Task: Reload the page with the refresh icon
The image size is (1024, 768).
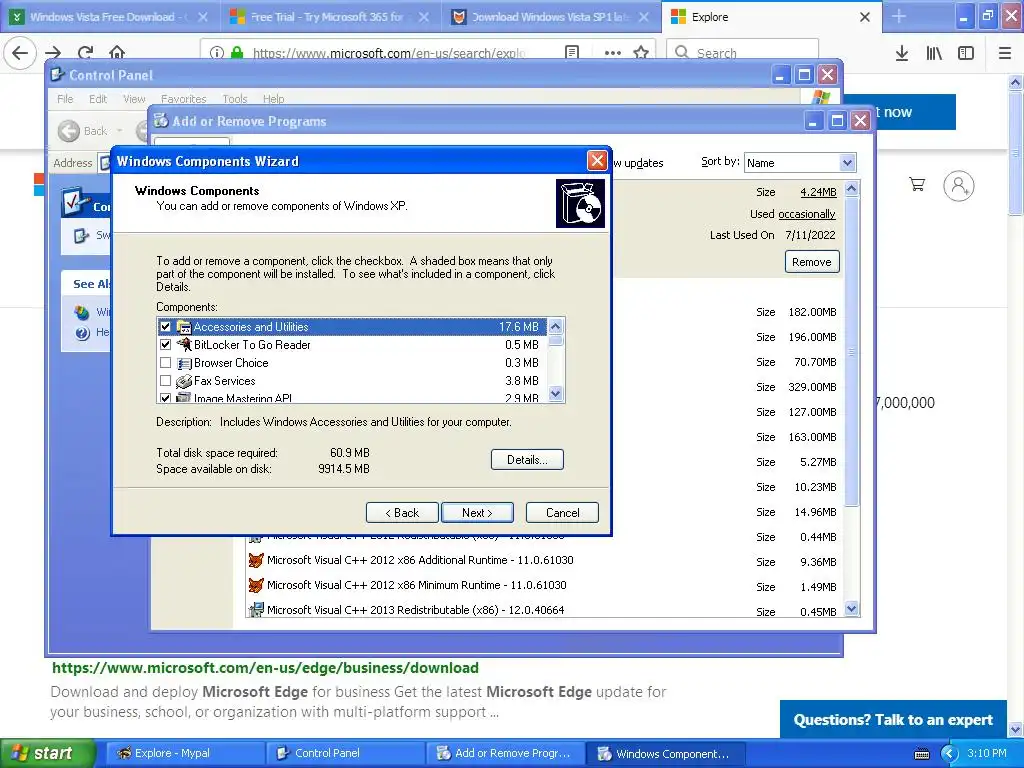Action: [85, 53]
